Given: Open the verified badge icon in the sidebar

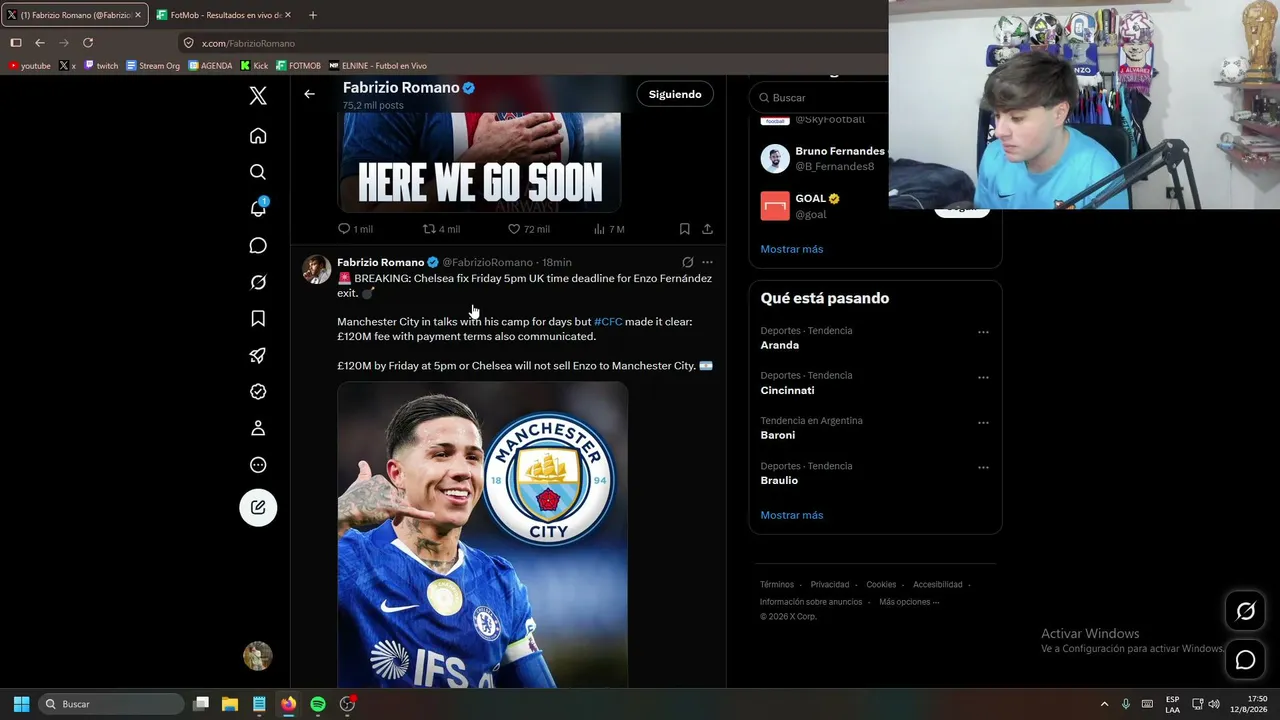Looking at the screenshot, I should tap(258, 392).
